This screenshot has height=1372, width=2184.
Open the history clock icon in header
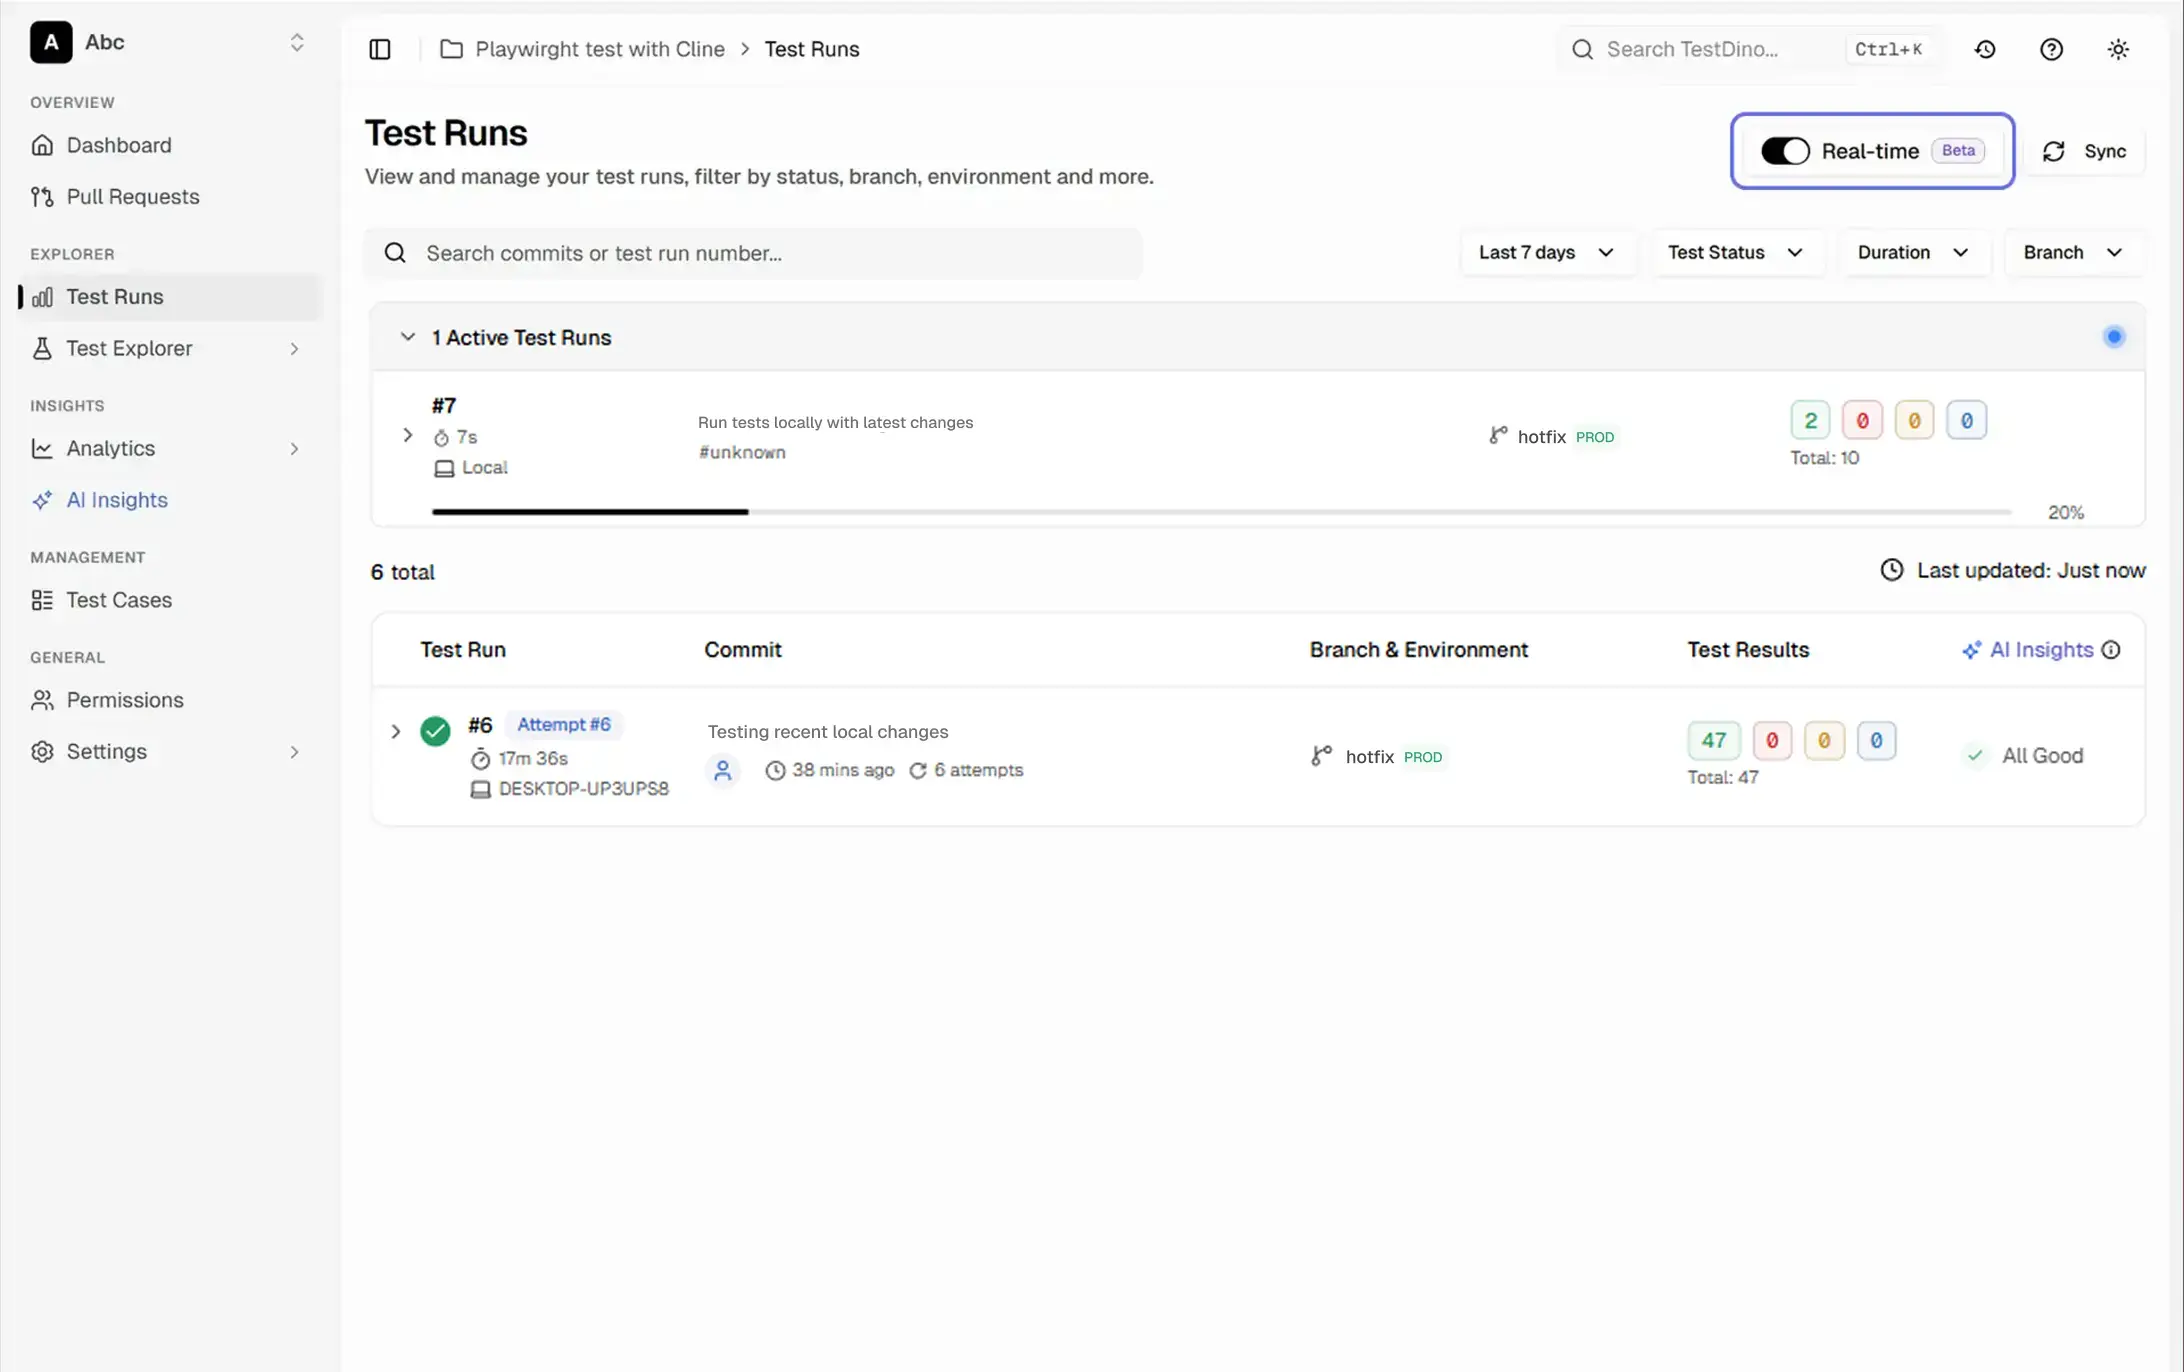(1985, 49)
